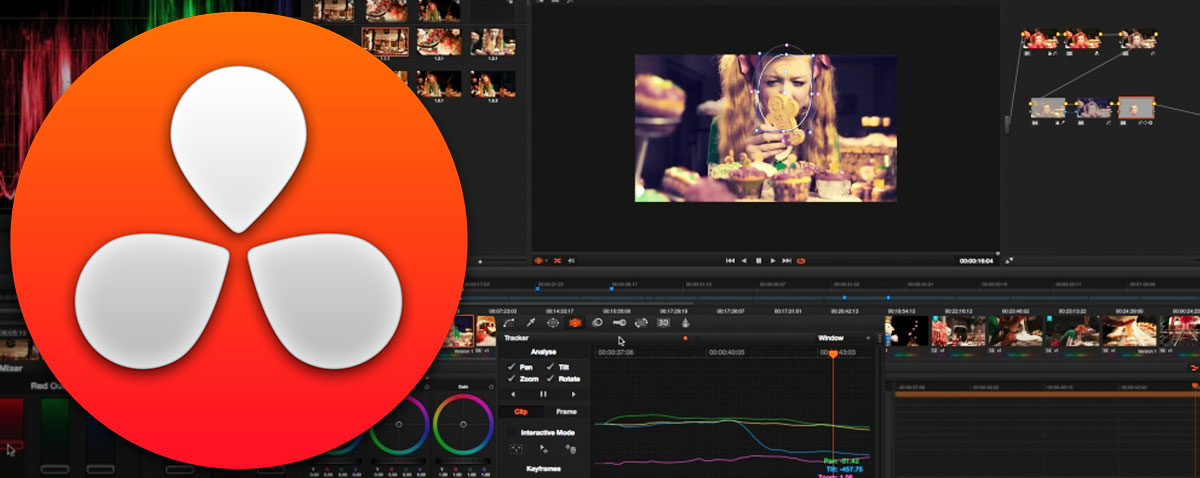
Task: Open the Power Window palette icon
Action: click(x=553, y=323)
